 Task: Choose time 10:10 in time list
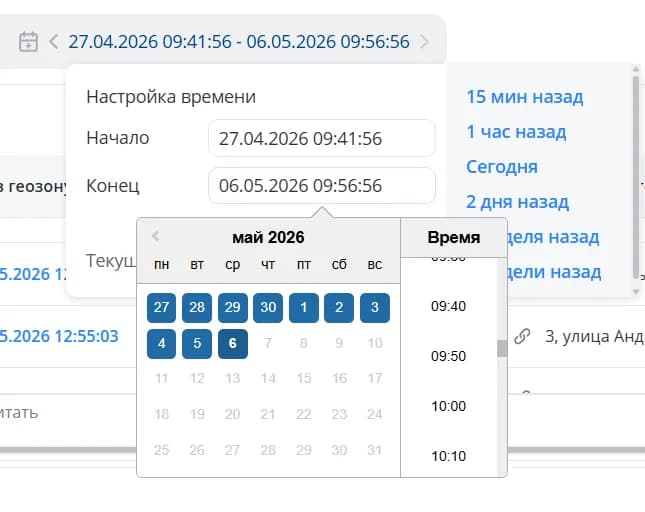pyautogui.click(x=448, y=456)
